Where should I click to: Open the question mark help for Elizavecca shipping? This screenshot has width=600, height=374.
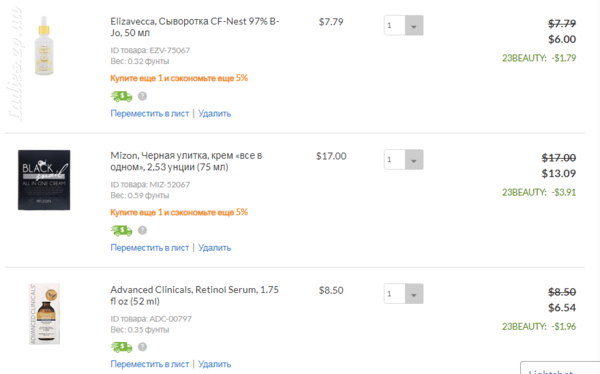142,96
